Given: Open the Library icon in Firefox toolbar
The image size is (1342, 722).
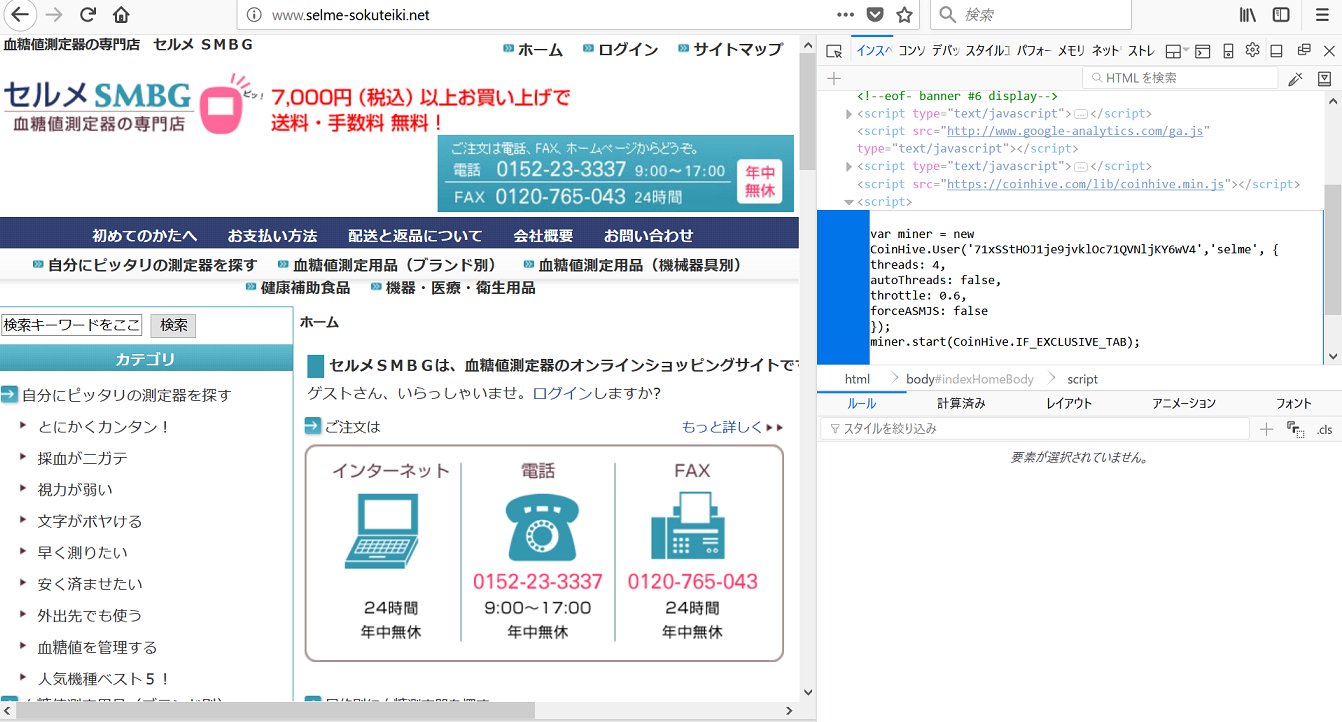Looking at the screenshot, I should pos(1248,15).
